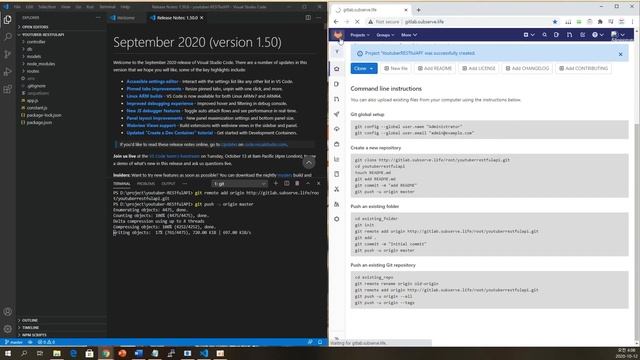
Task: Open the Explorer view in VS Code activity bar
Action: point(7,19)
